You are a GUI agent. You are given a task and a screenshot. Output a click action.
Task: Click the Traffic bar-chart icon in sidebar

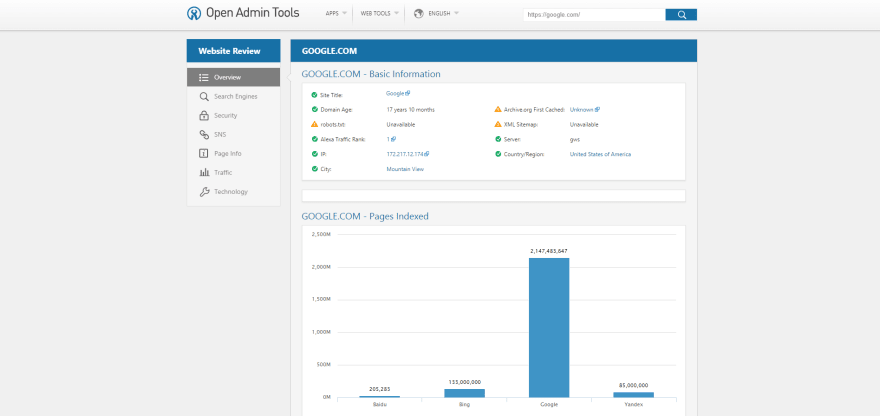(204, 173)
